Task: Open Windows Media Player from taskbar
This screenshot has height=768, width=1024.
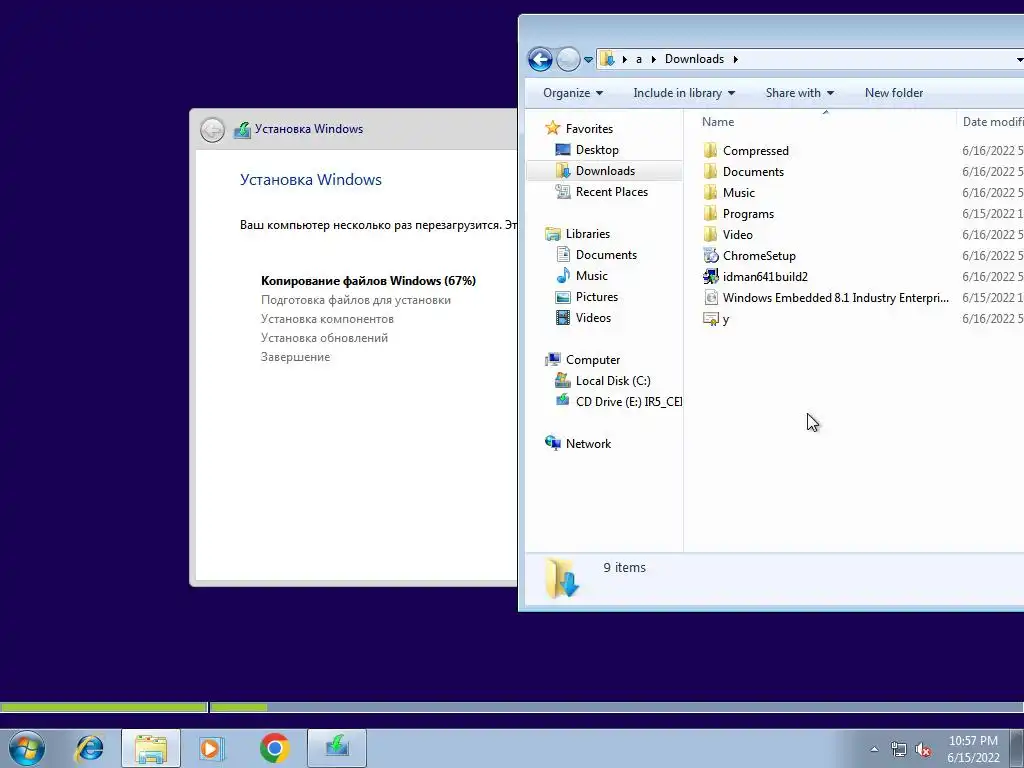Action: coord(211,748)
